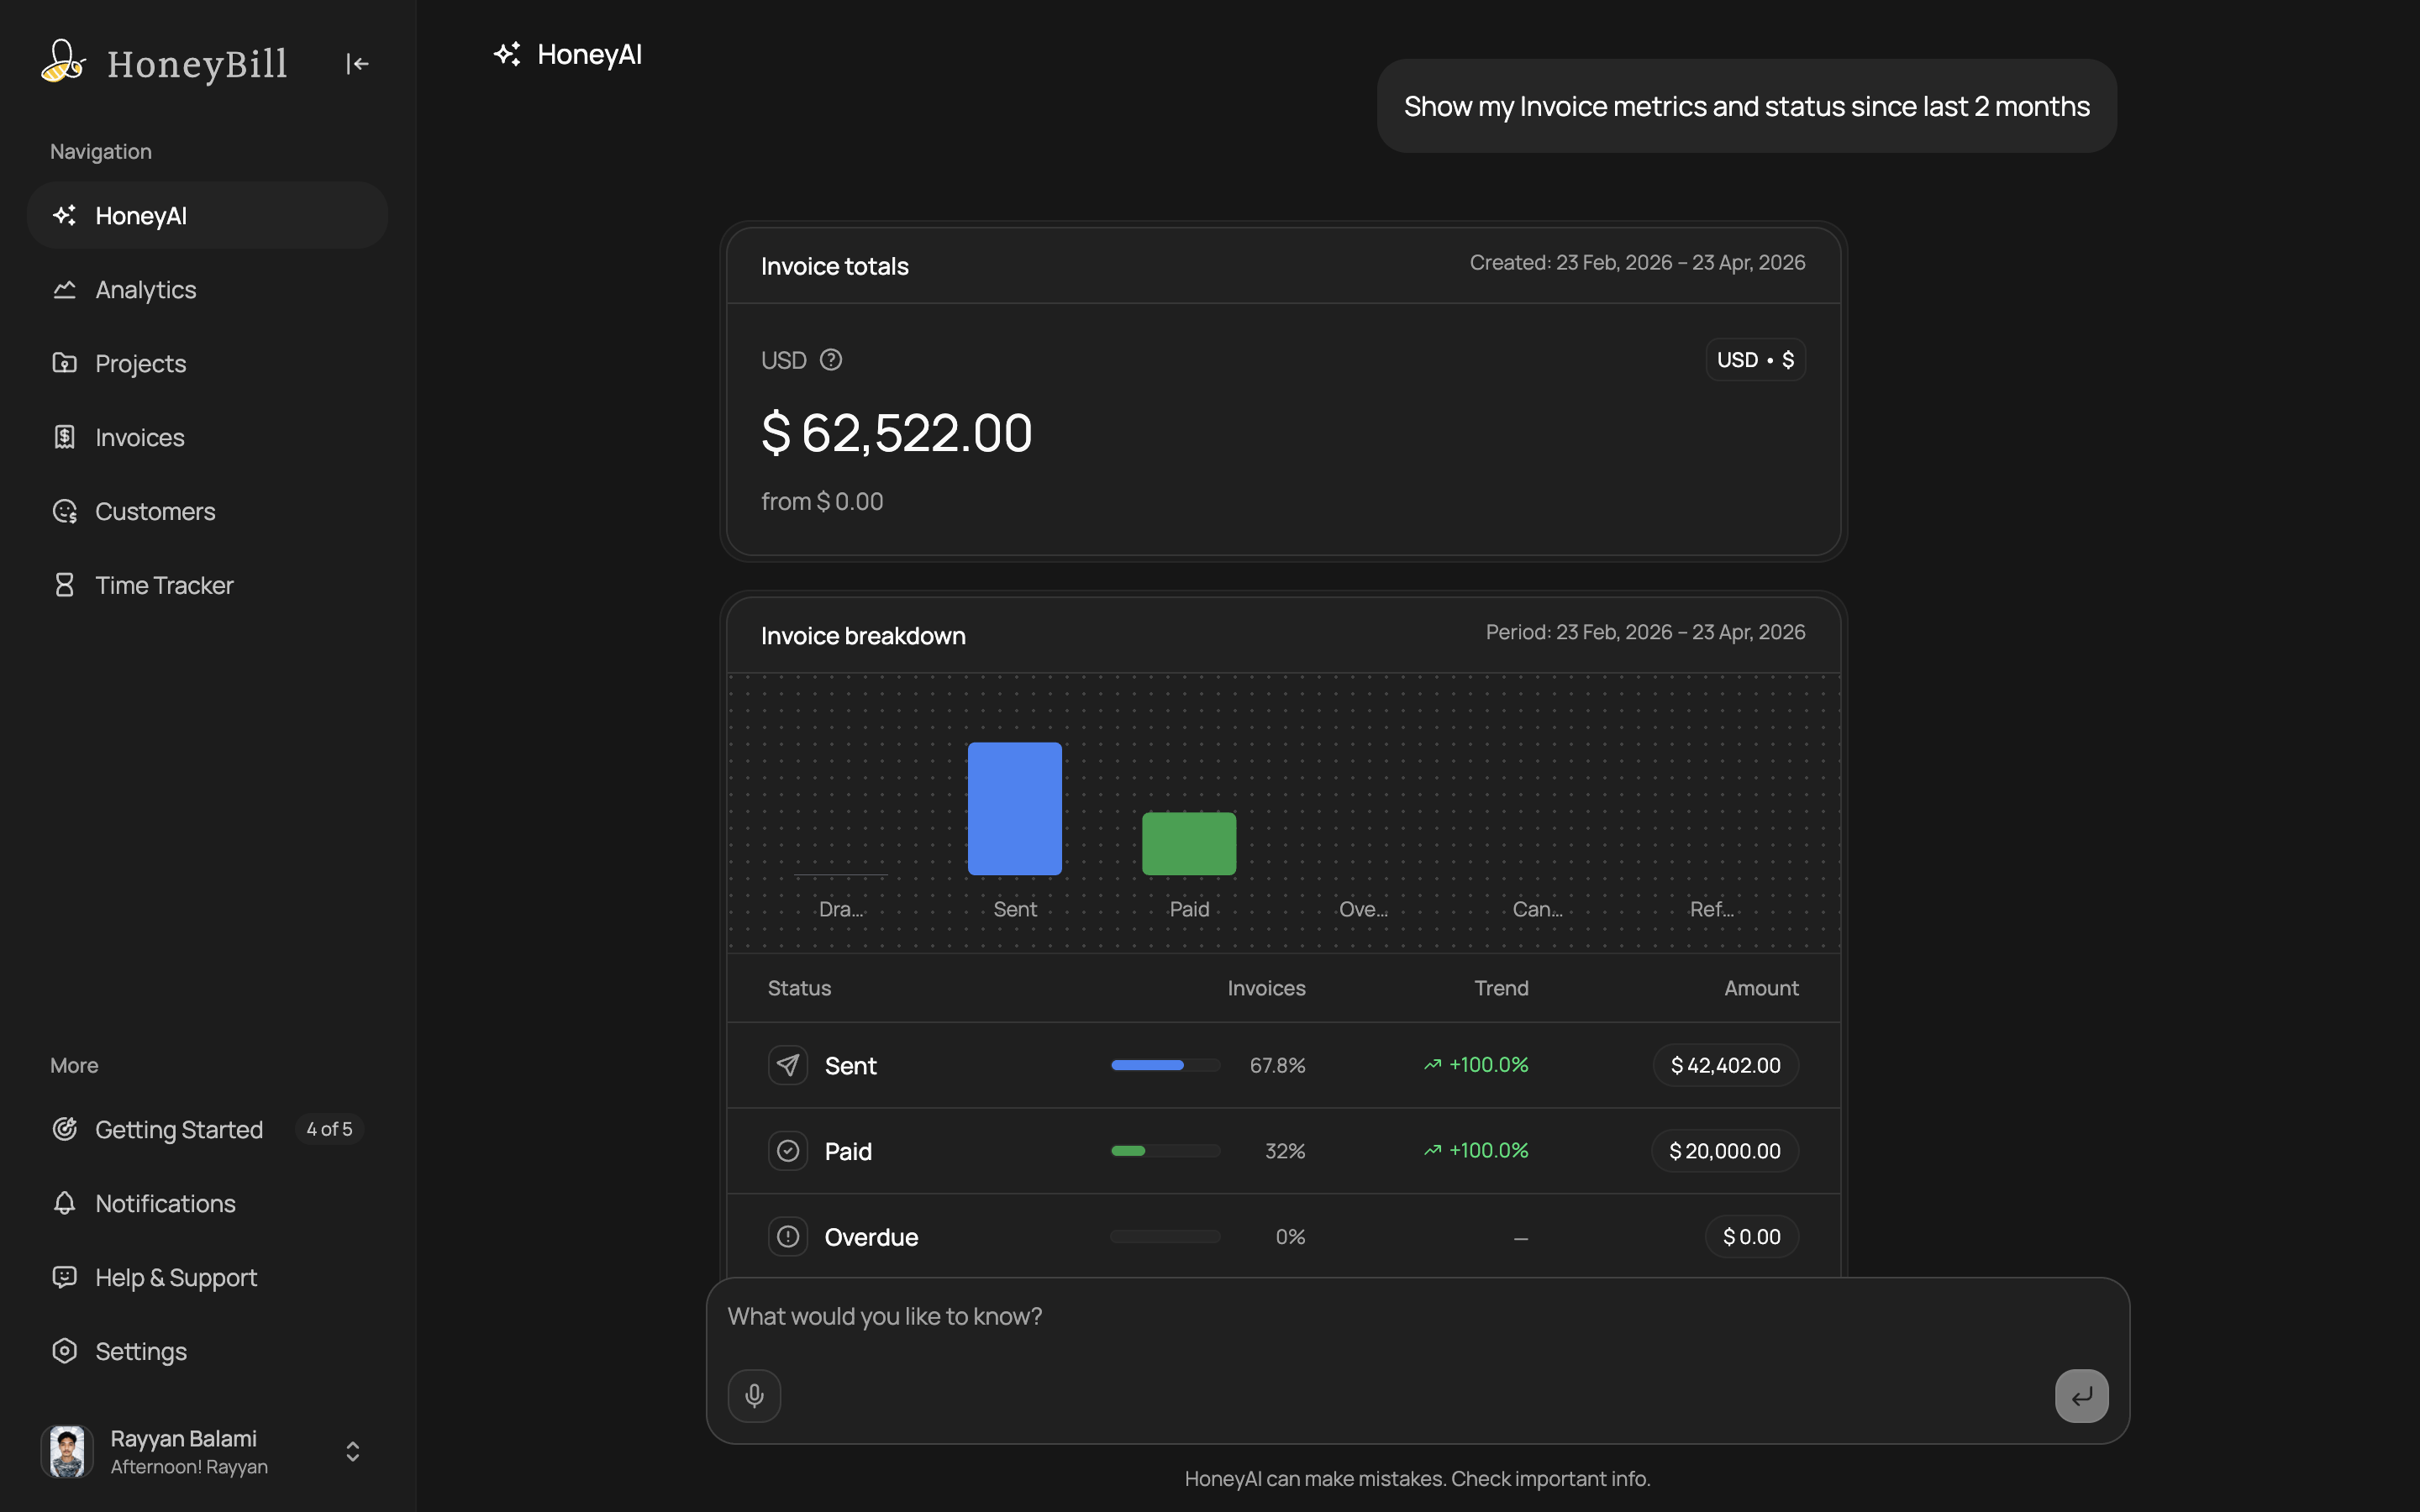Click the $ 42,402.00 amount badge
The height and width of the screenshot is (1512, 2420).
(x=1725, y=1065)
